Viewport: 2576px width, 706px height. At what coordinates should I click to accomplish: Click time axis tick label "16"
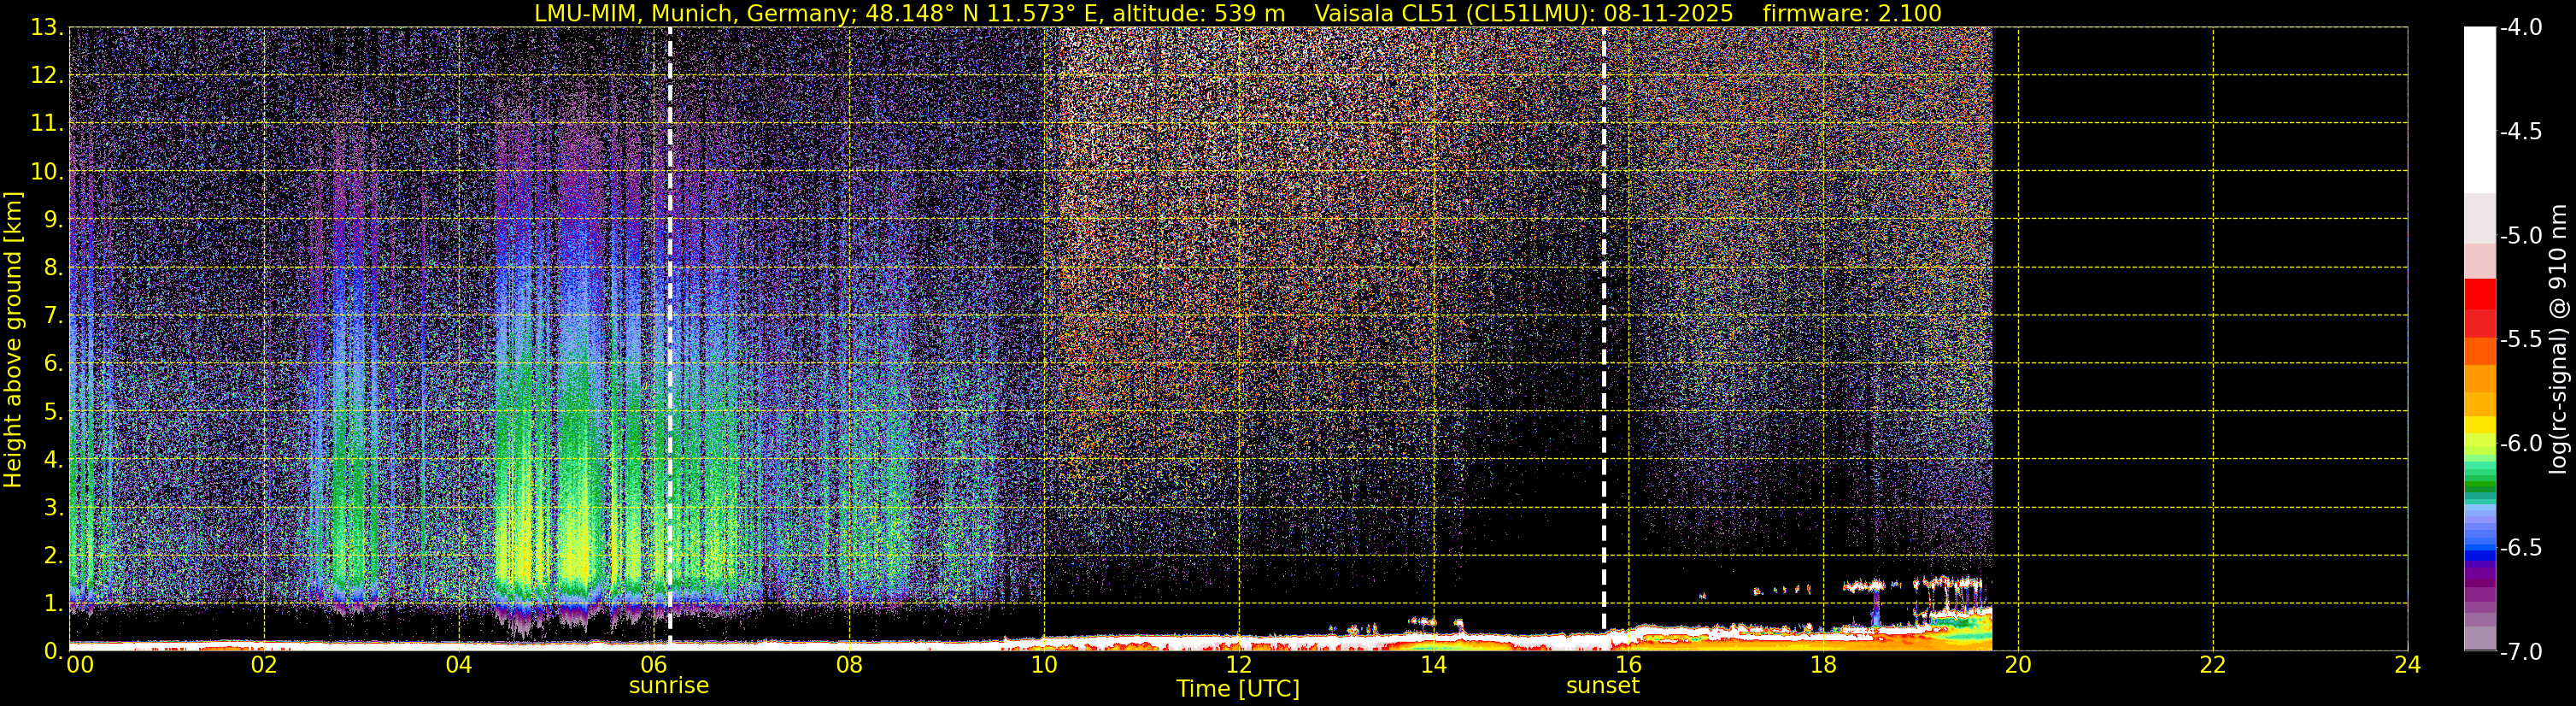click(1628, 664)
